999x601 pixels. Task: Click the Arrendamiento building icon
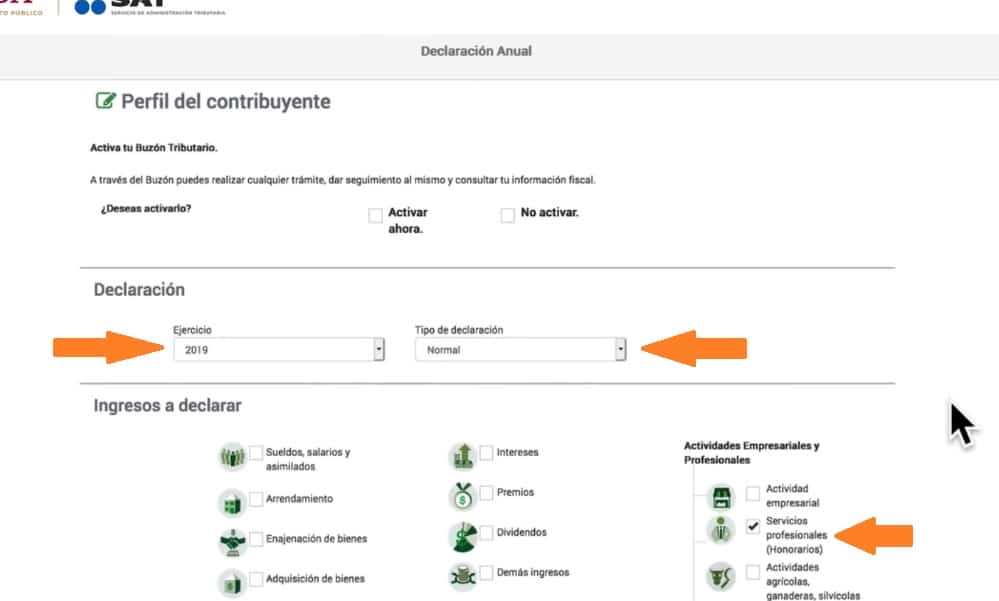pyautogui.click(x=232, y=500)
